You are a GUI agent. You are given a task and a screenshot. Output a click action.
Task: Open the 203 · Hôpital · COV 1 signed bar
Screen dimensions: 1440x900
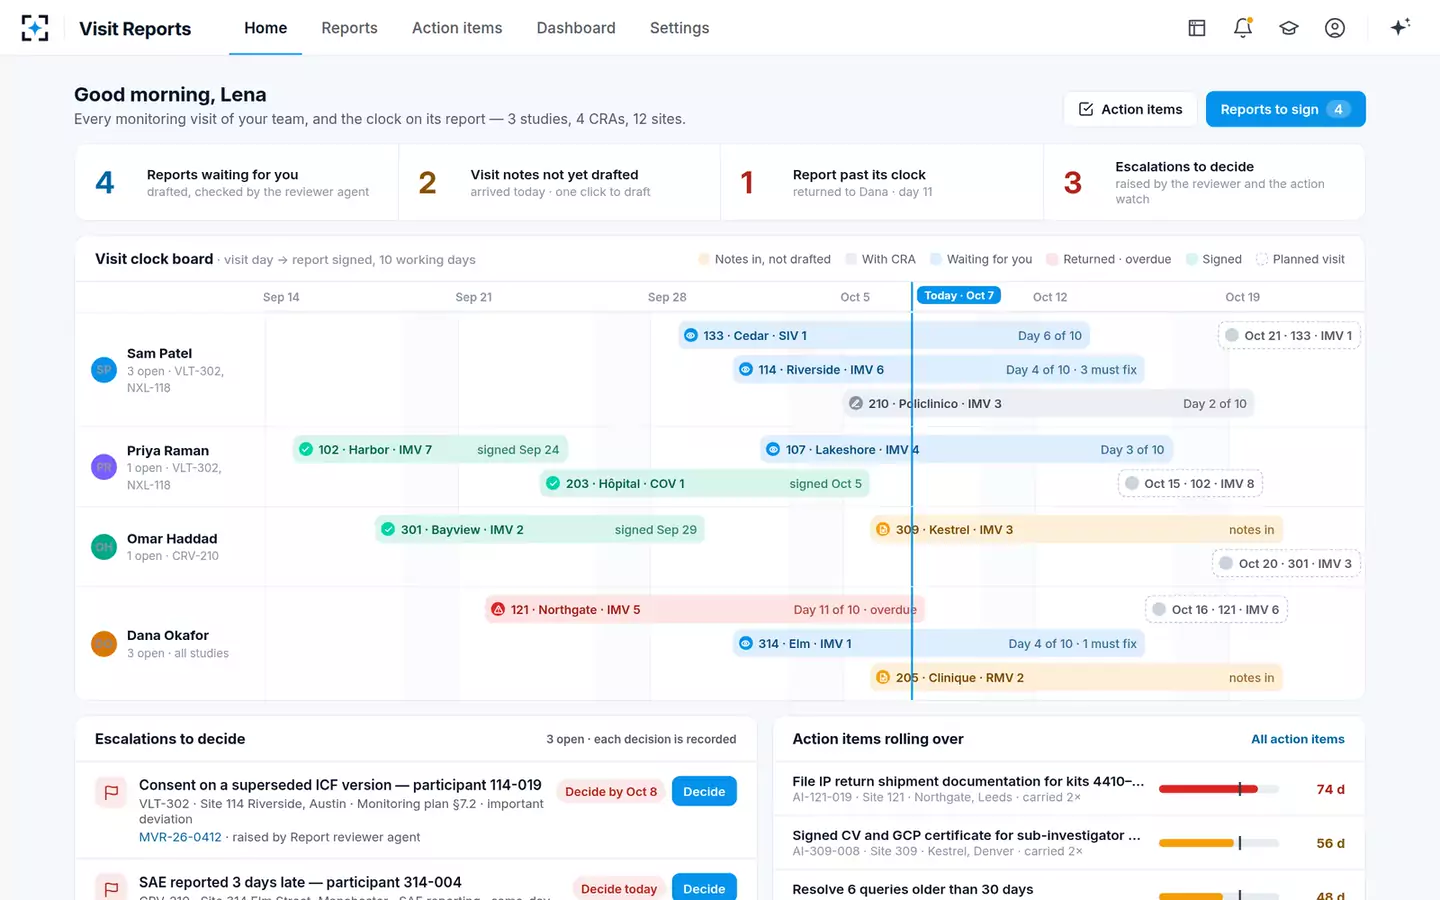point(705,484)
